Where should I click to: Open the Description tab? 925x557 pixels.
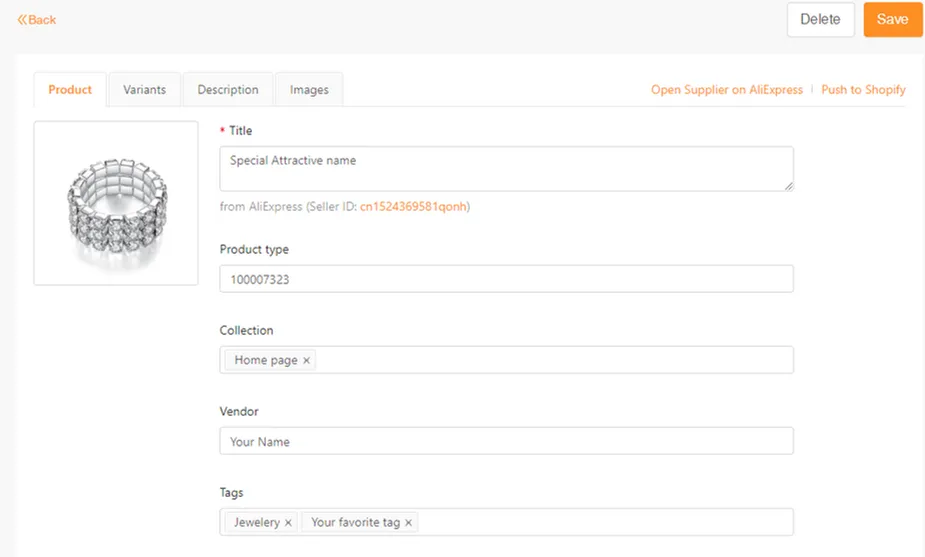coord(228,90)
